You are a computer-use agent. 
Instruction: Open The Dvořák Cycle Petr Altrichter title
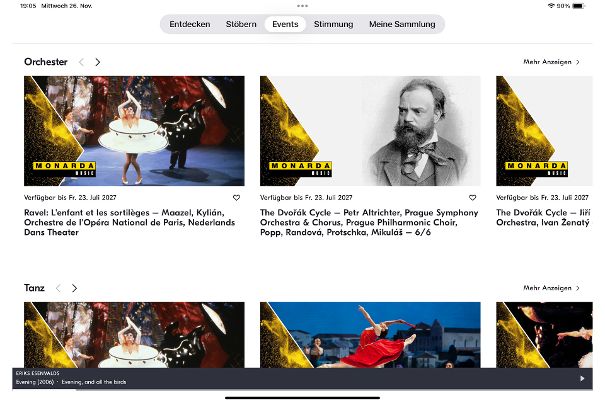[366, 222]
